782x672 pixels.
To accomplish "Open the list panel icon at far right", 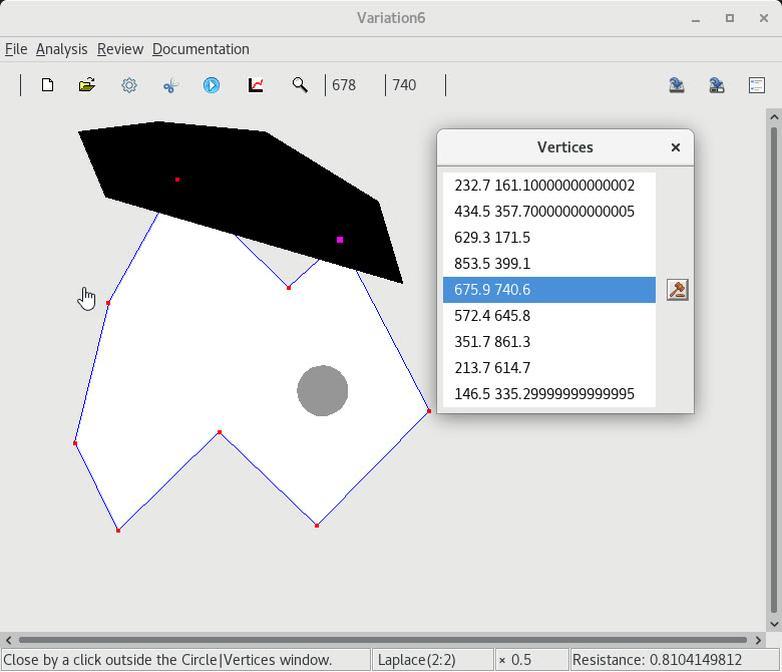I will (x=757, y=85).
